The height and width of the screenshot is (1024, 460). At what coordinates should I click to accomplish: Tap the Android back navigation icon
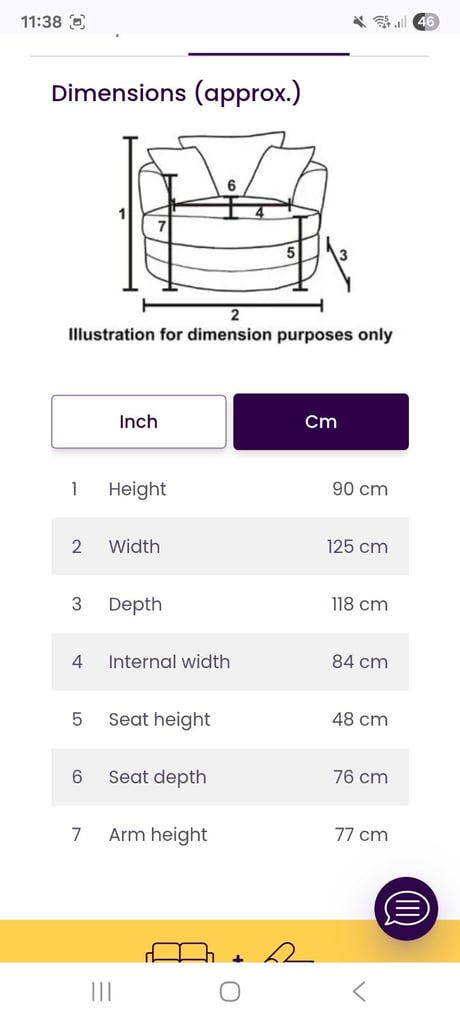359,991
